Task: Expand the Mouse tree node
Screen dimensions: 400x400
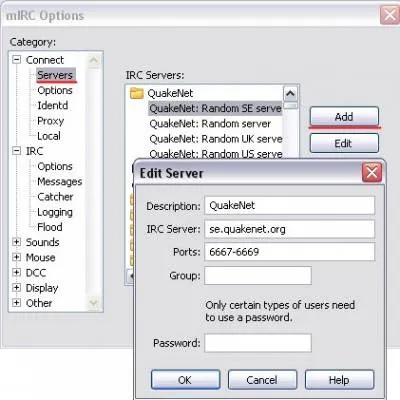Action: click(16, 257)
